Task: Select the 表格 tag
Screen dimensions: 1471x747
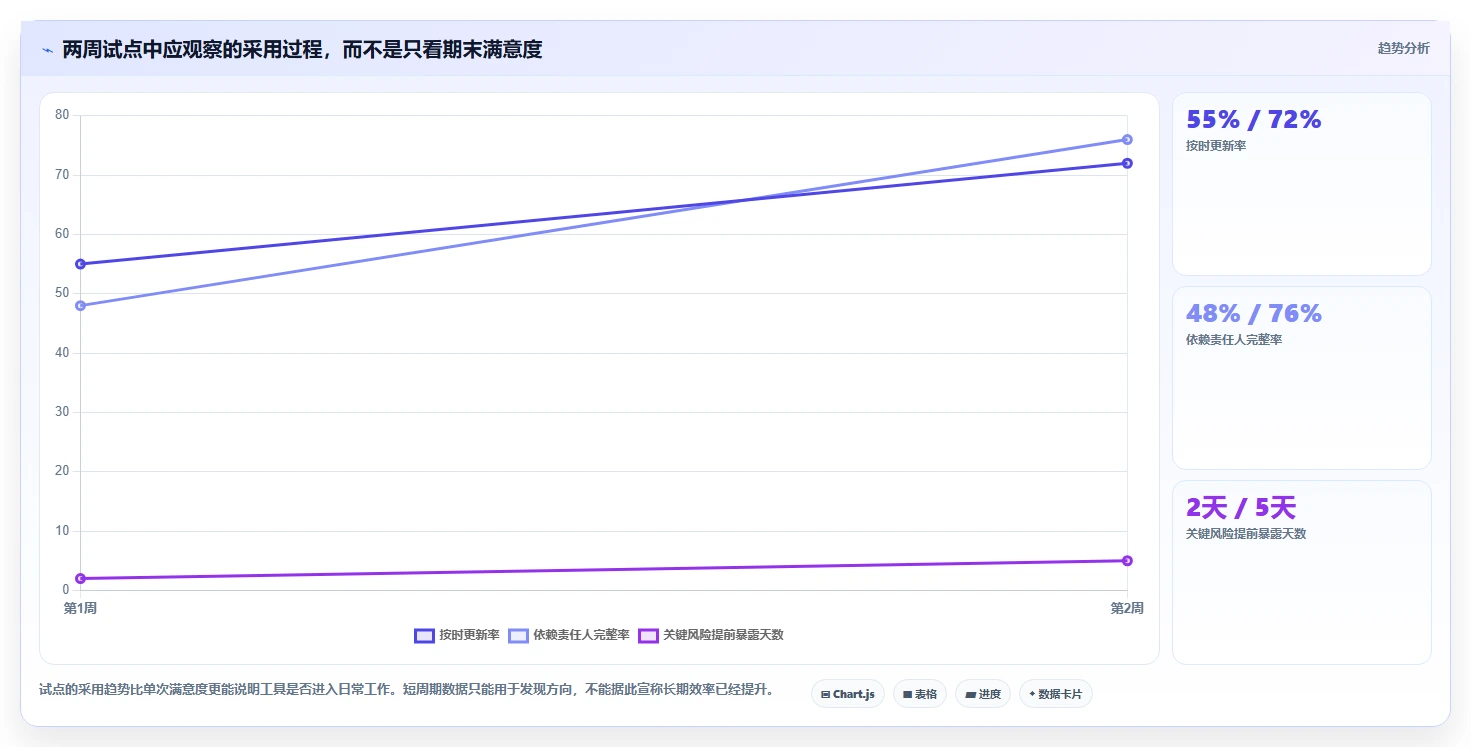Action: point(920,694)
